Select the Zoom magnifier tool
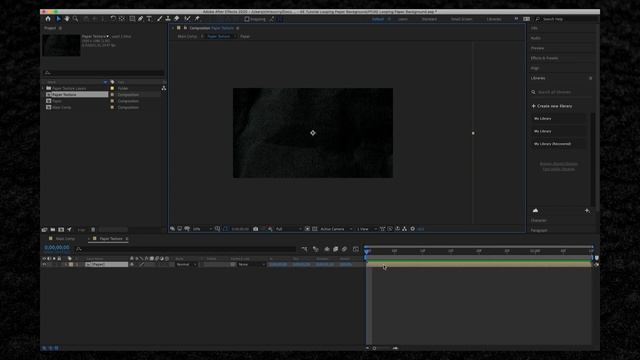This screenshot has height=360, width=640. (76, 19)
